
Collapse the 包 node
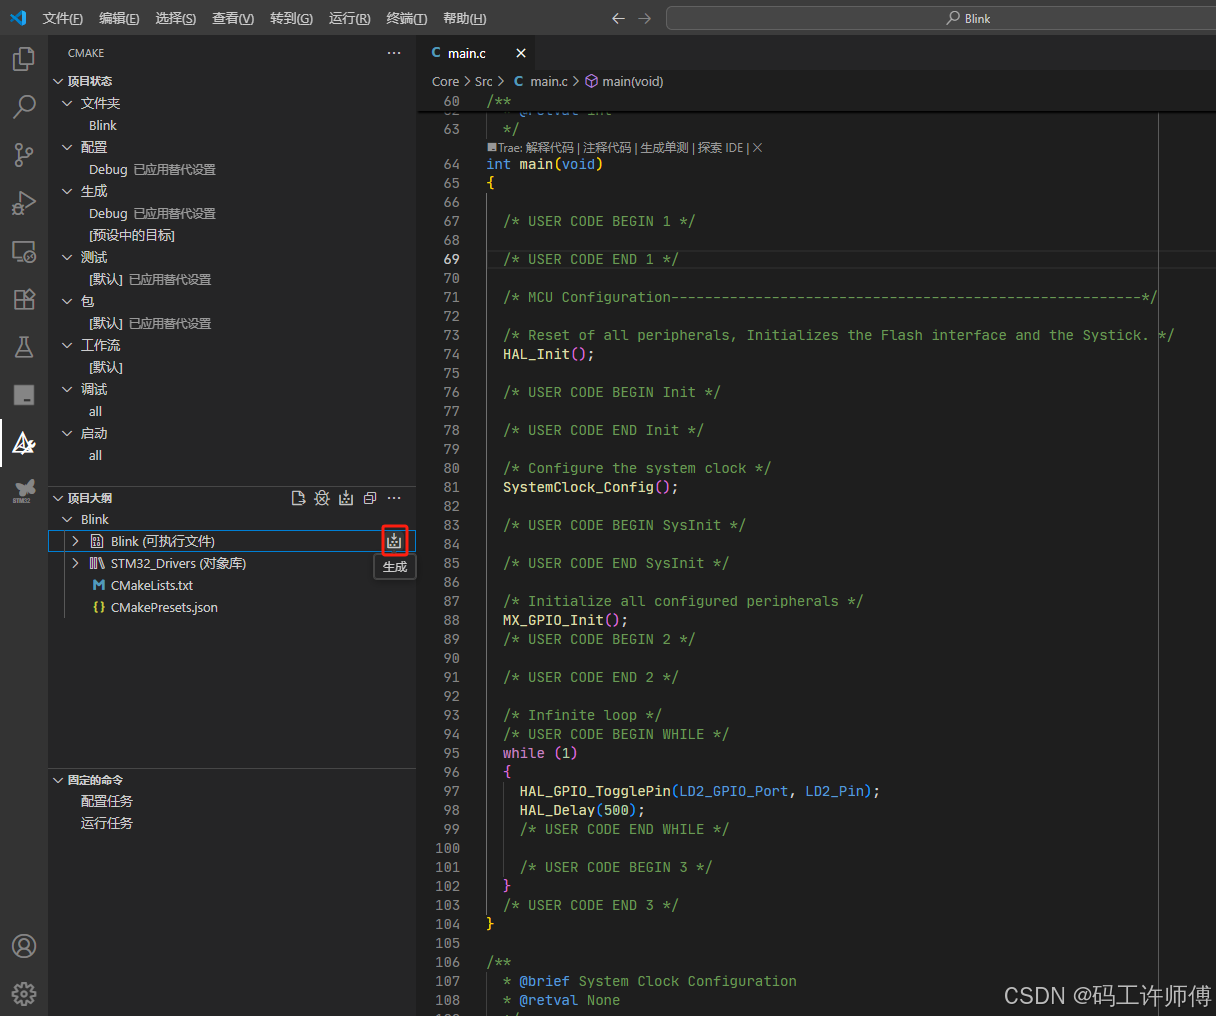[x=67, y=301]
